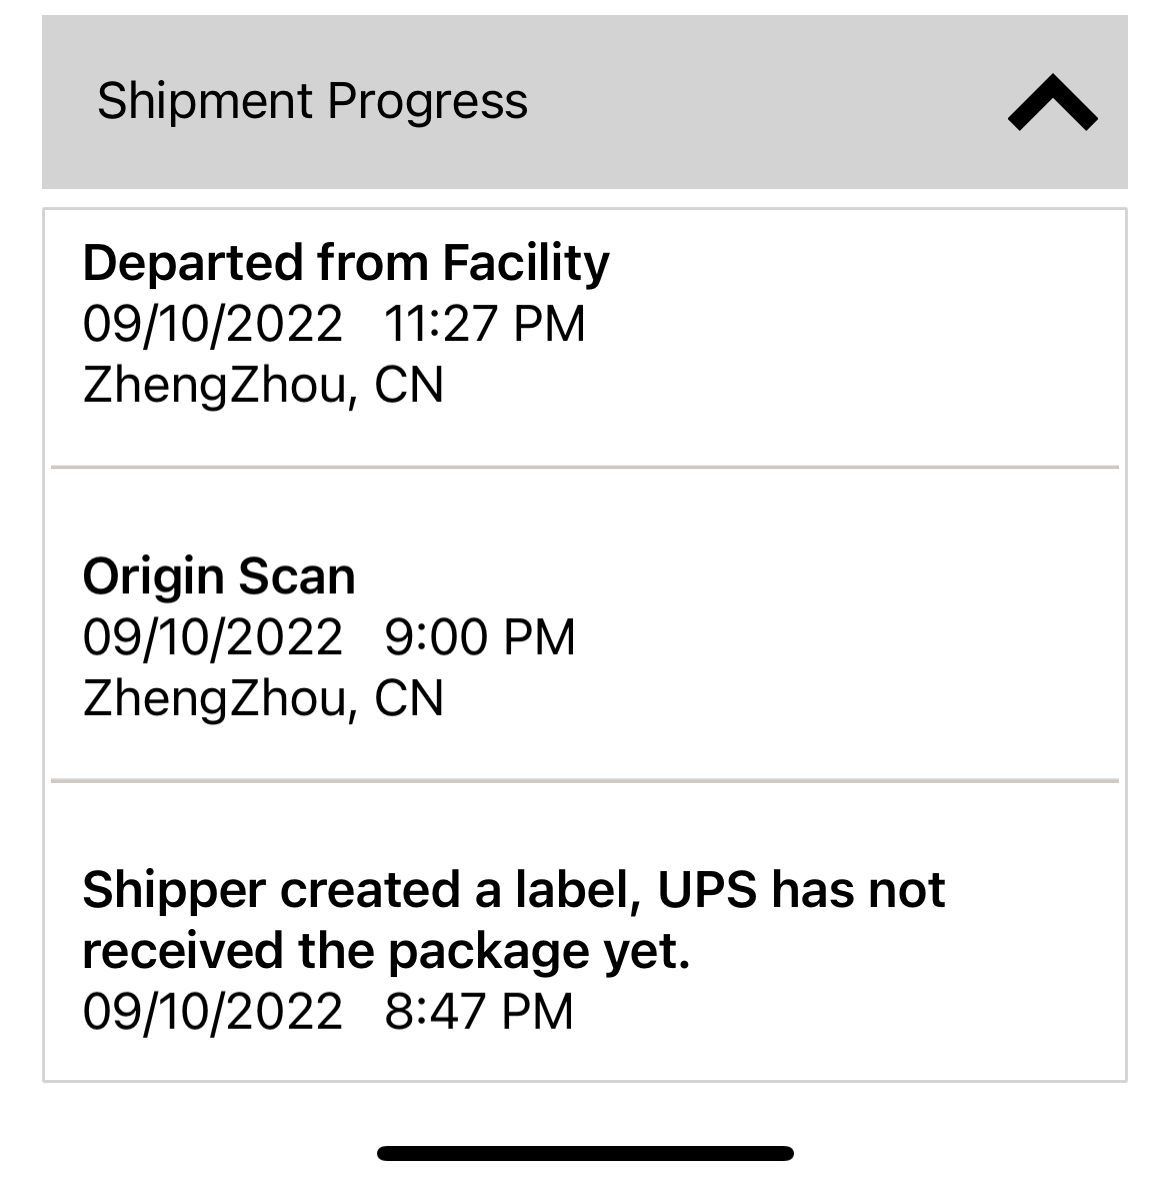Tap the word UPS in label message
1170x1185 pixels.
[x=707, y=889]
